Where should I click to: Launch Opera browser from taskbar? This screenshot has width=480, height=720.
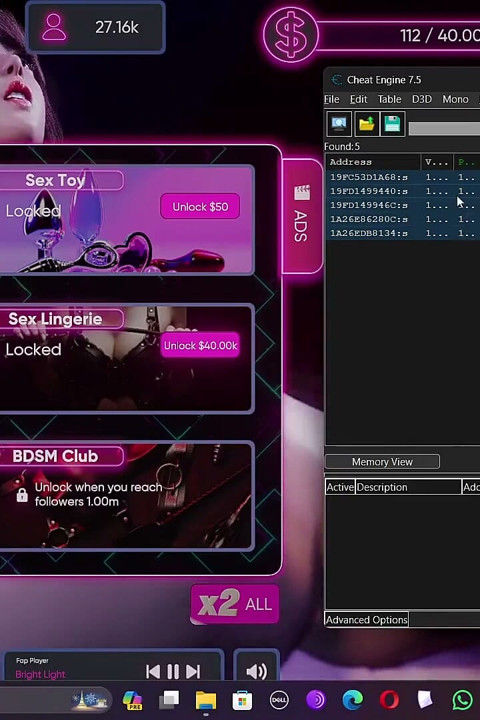click(x=389, y=700)
